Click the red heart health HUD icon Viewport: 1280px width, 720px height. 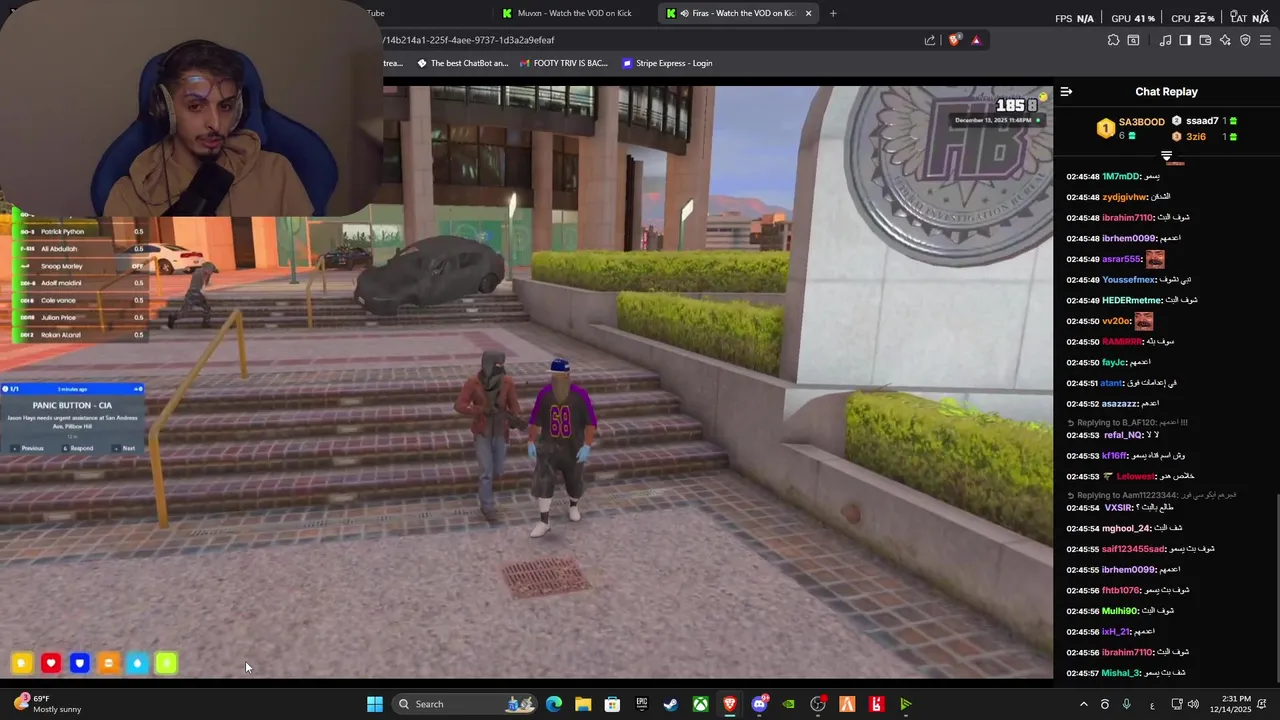point(51,663)
